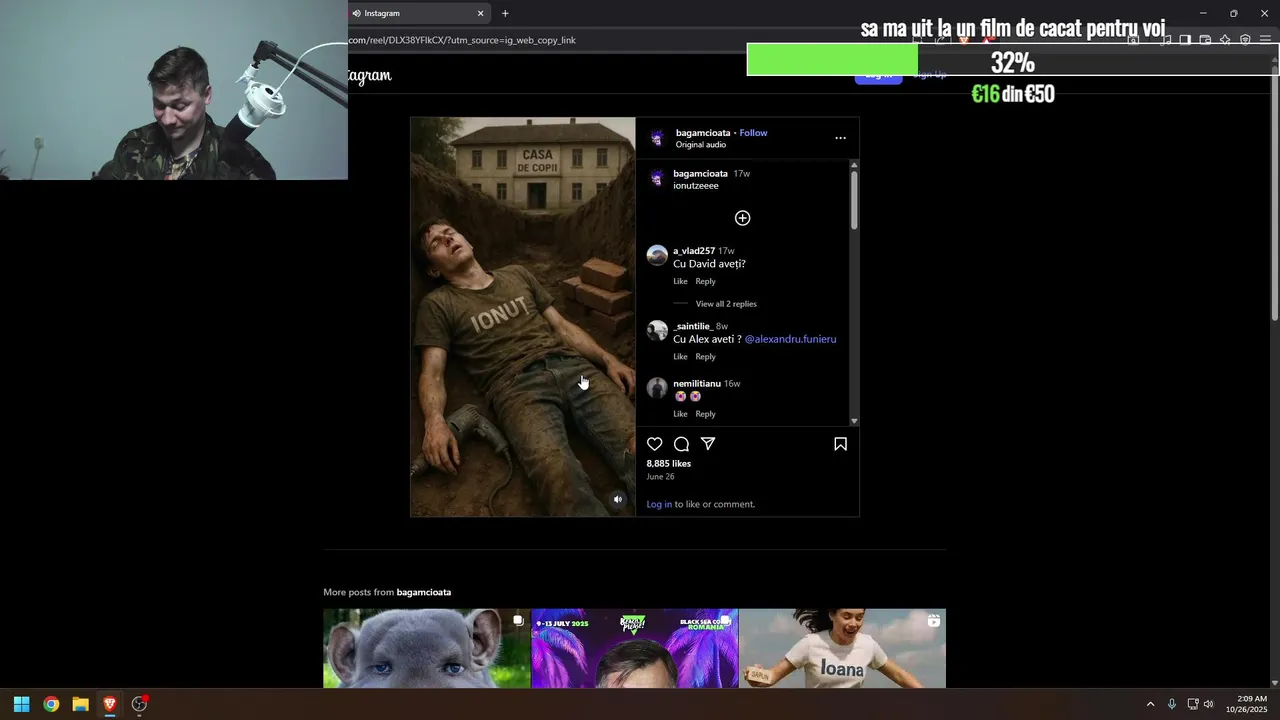Open a_vlad257's profile picture
1280x720 pixels.
coord(657,255)
